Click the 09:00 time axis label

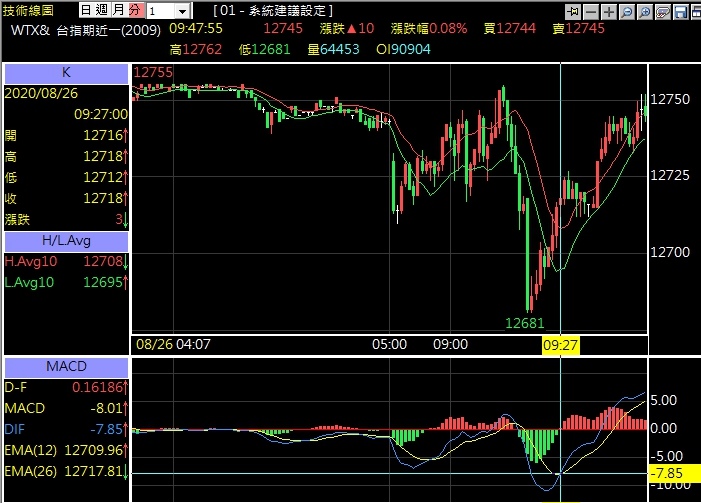[450, 345]
